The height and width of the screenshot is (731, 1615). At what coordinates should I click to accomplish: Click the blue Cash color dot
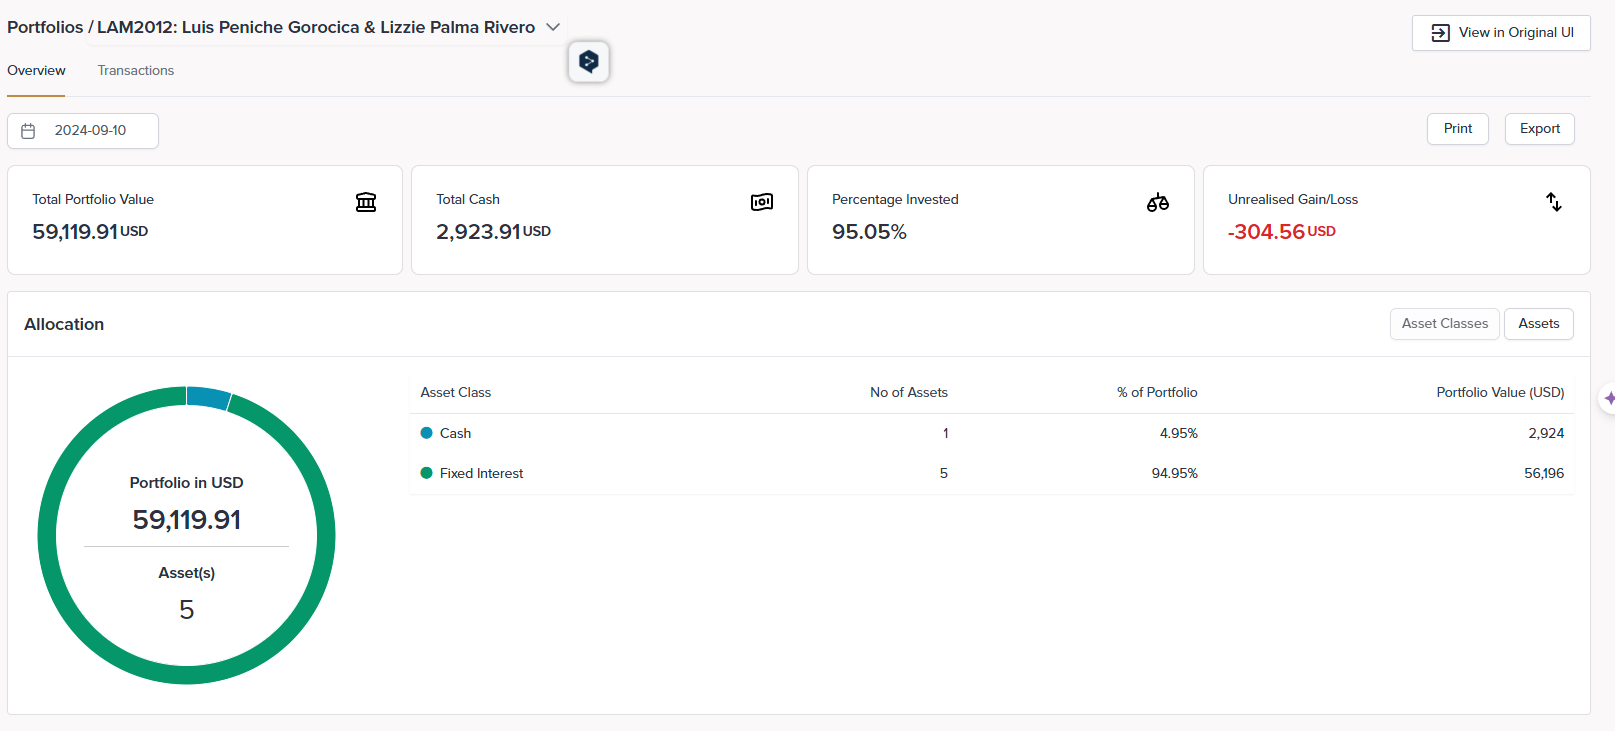(x=426, y=433)
